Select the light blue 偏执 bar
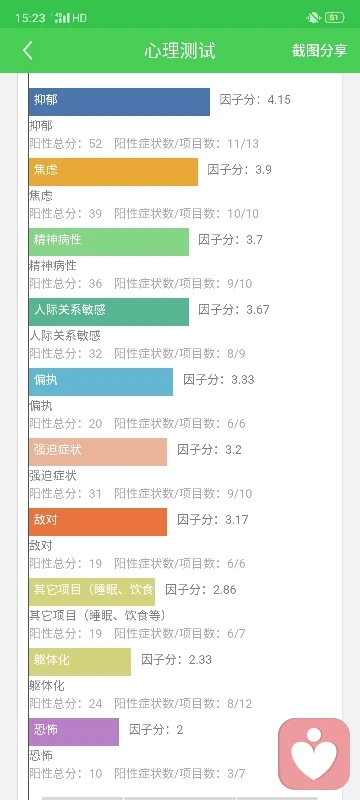This screenshot has height=800, width=360. [101, 382]
